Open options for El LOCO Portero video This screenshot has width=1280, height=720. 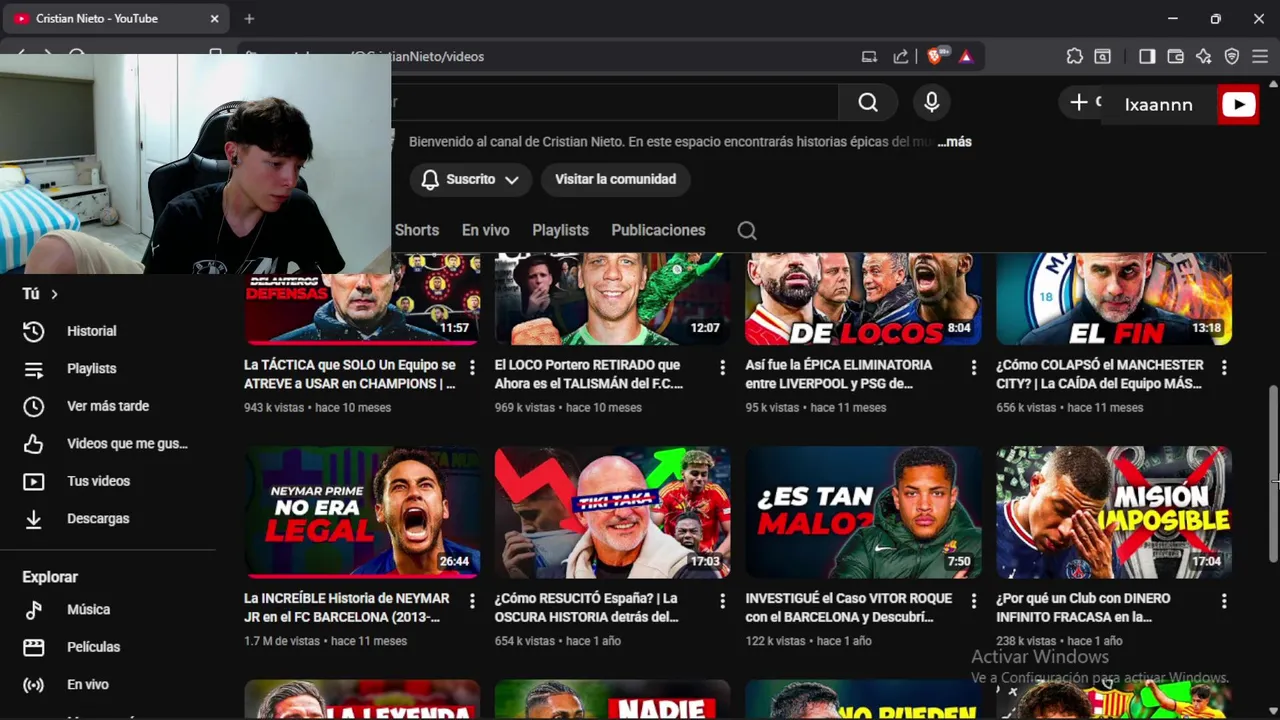(x=722, y=368)
